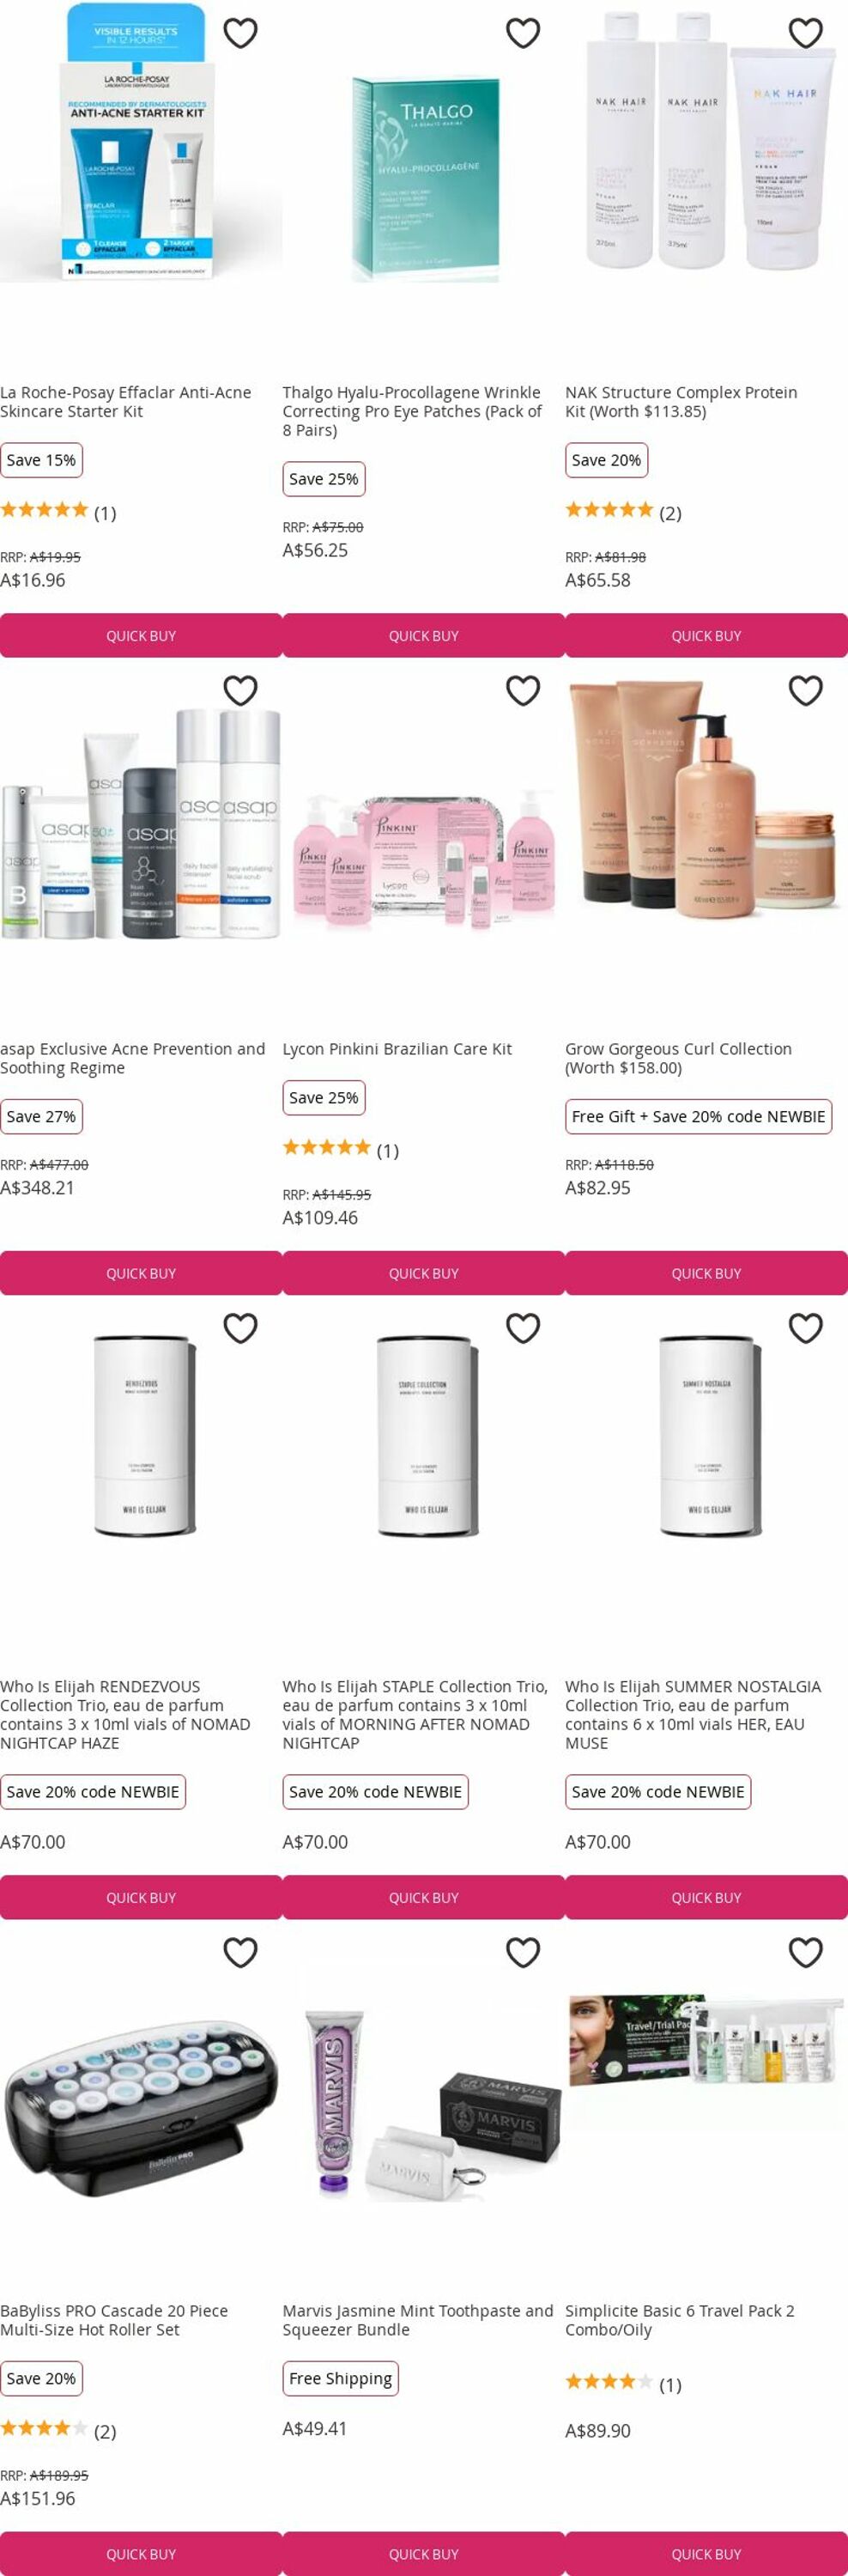Quick Buy Who Is Elijah STAPLE Trio
The width and height of the screenshot is (848, 2576).
pos(424,1897)
